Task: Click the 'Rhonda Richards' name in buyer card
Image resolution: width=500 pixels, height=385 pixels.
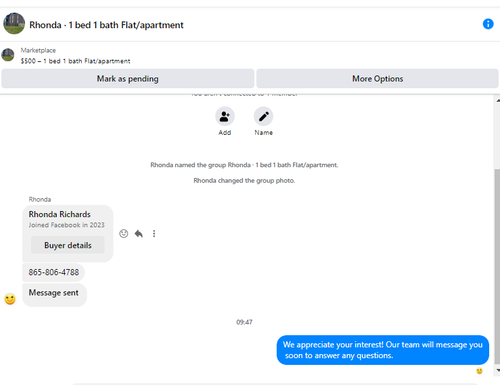Action: pos(60,214)
